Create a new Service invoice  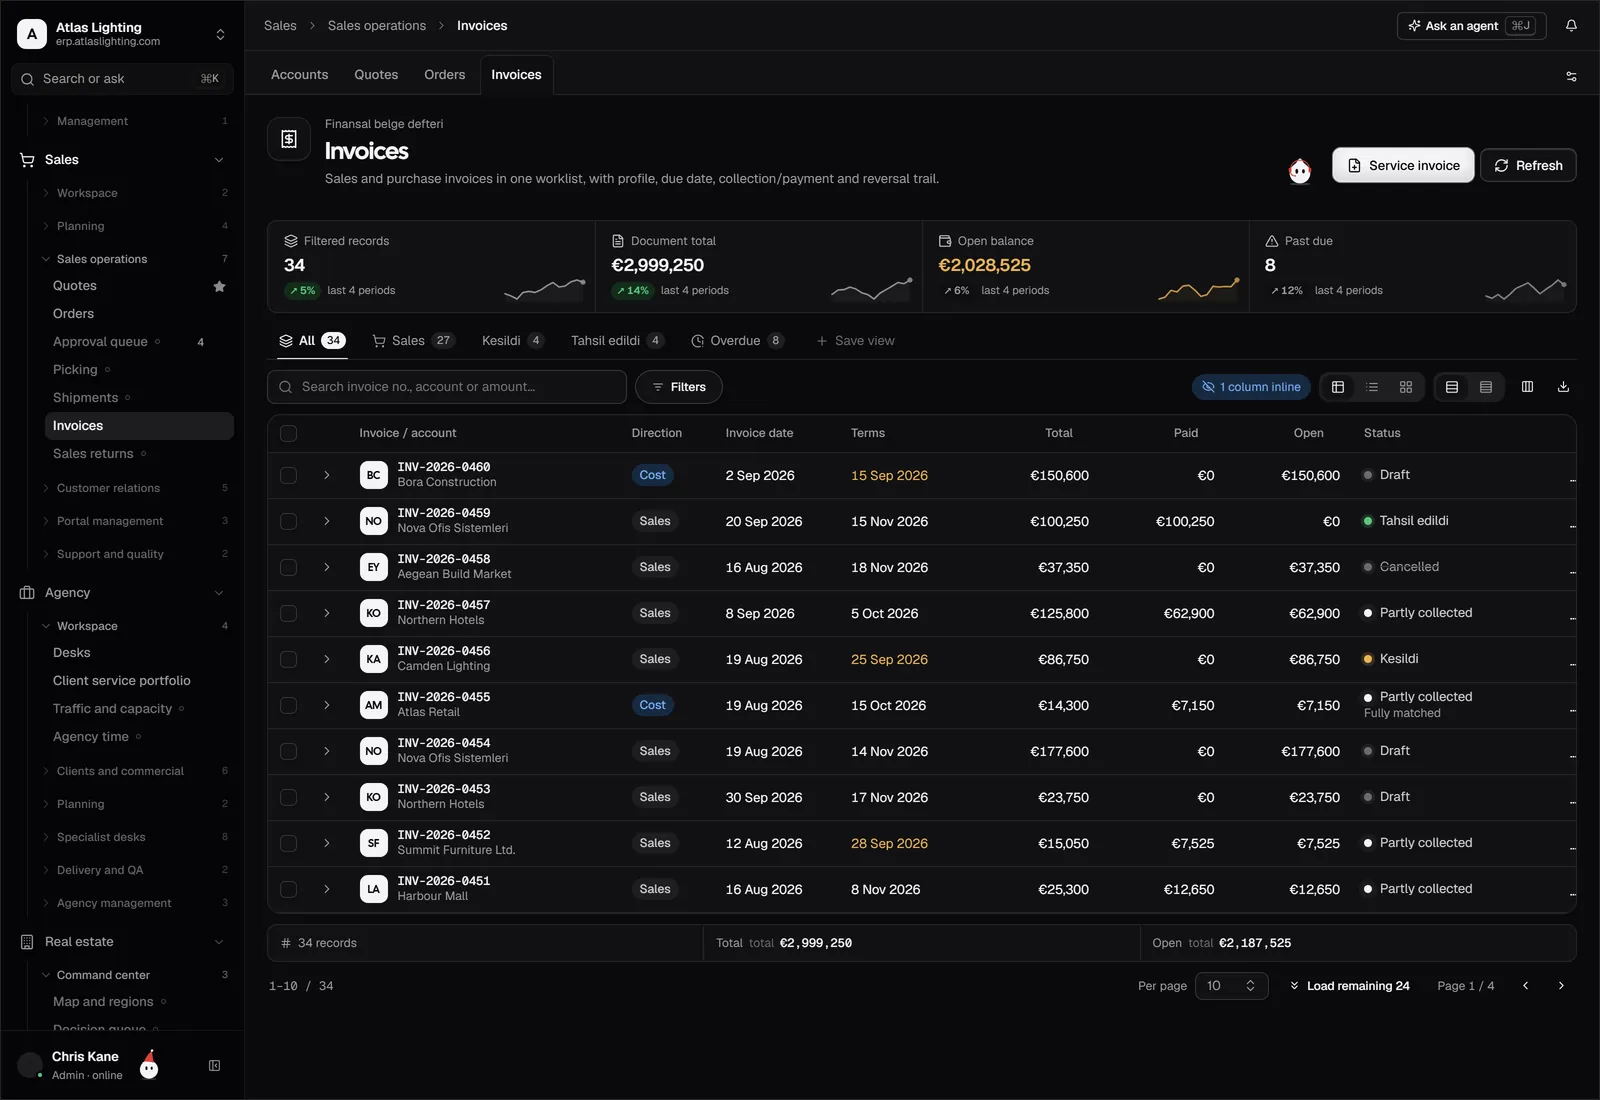(x=1403, y=166)
